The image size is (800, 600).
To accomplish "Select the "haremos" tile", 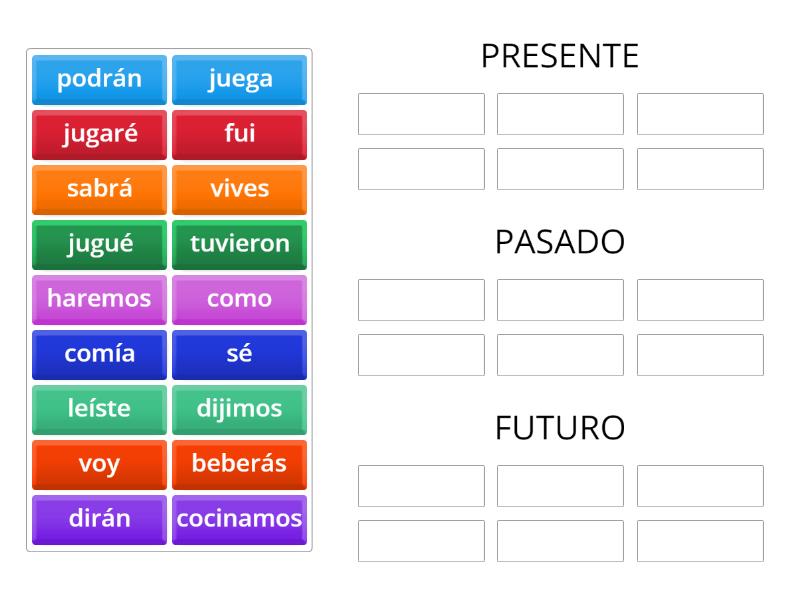I will 98,299.
